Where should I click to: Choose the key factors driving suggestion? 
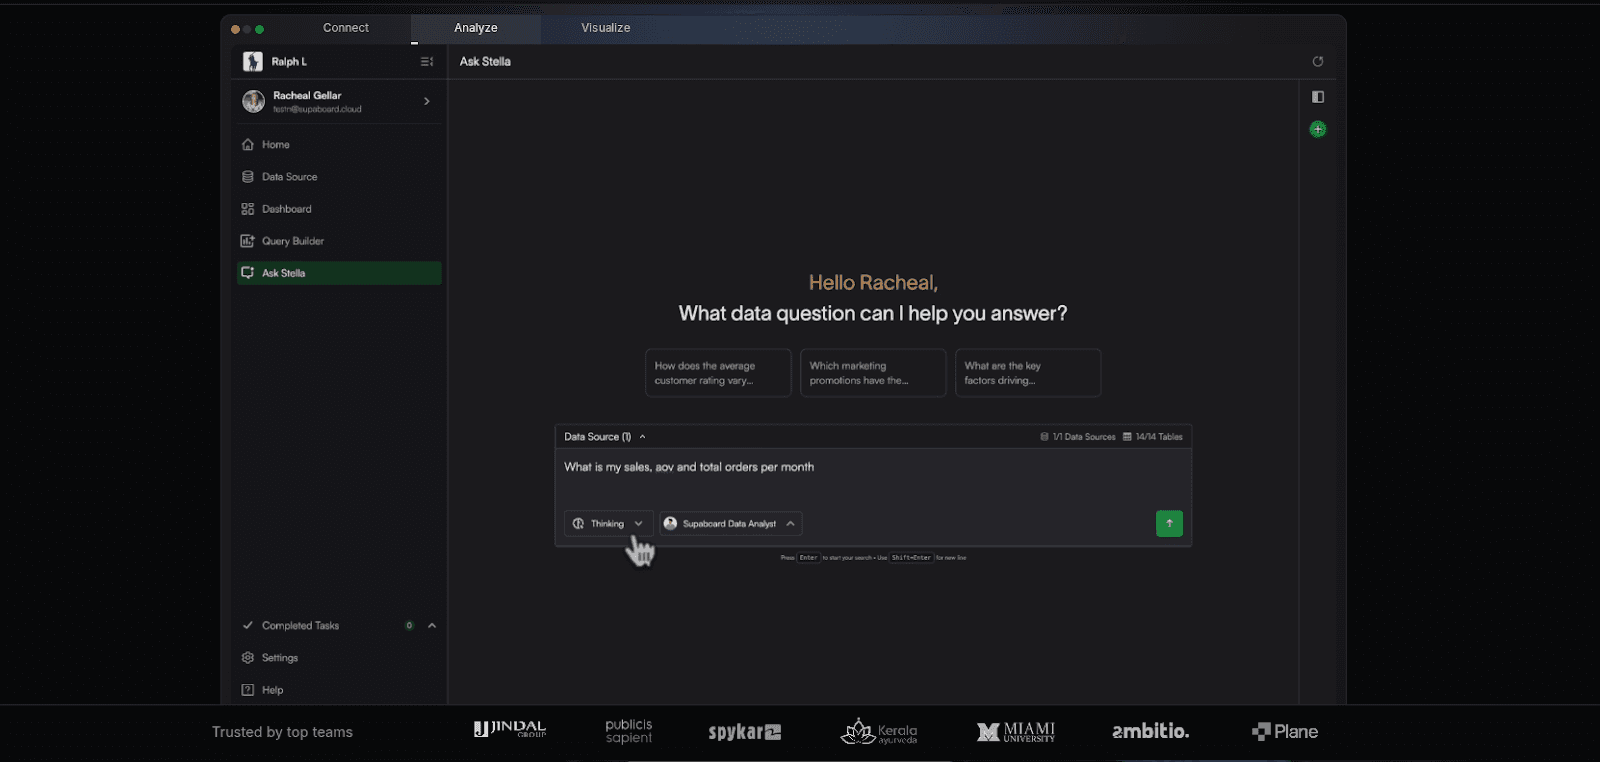click(1028, 373)
